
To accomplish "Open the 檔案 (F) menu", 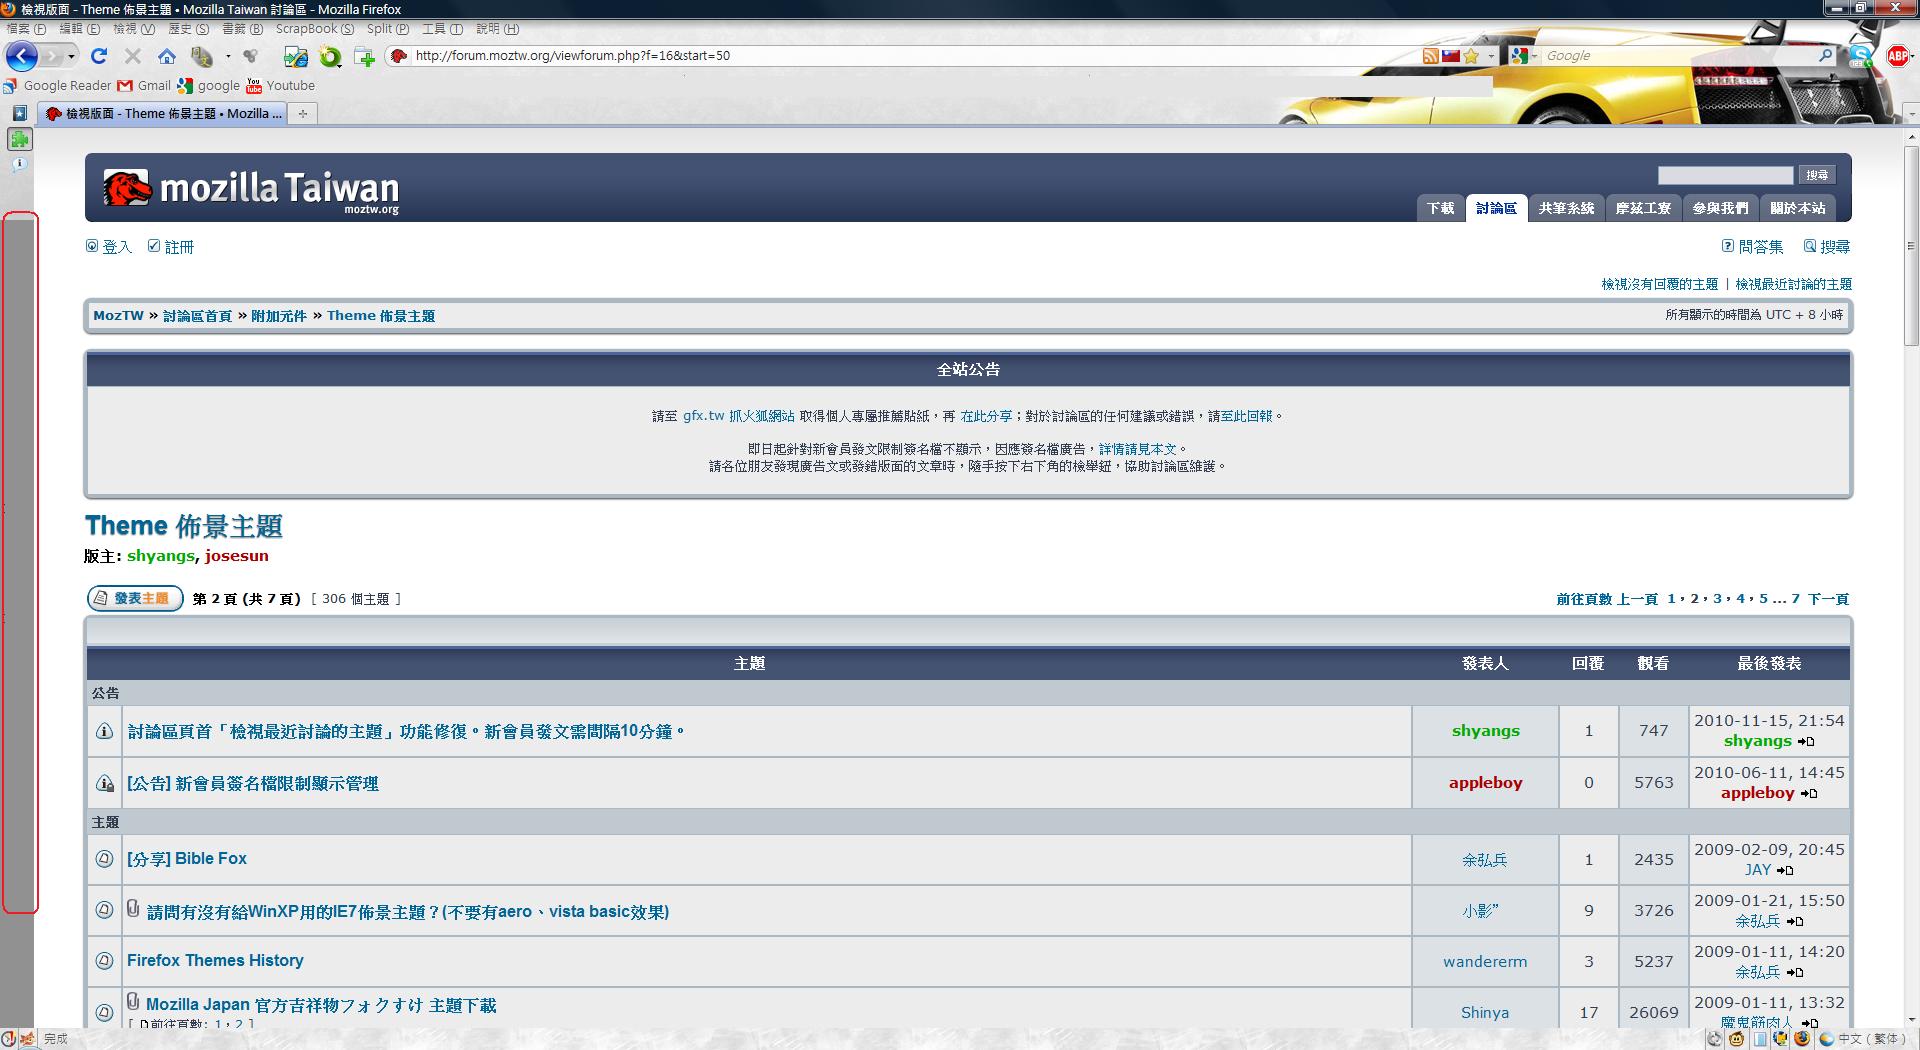I will pos(26,29).
